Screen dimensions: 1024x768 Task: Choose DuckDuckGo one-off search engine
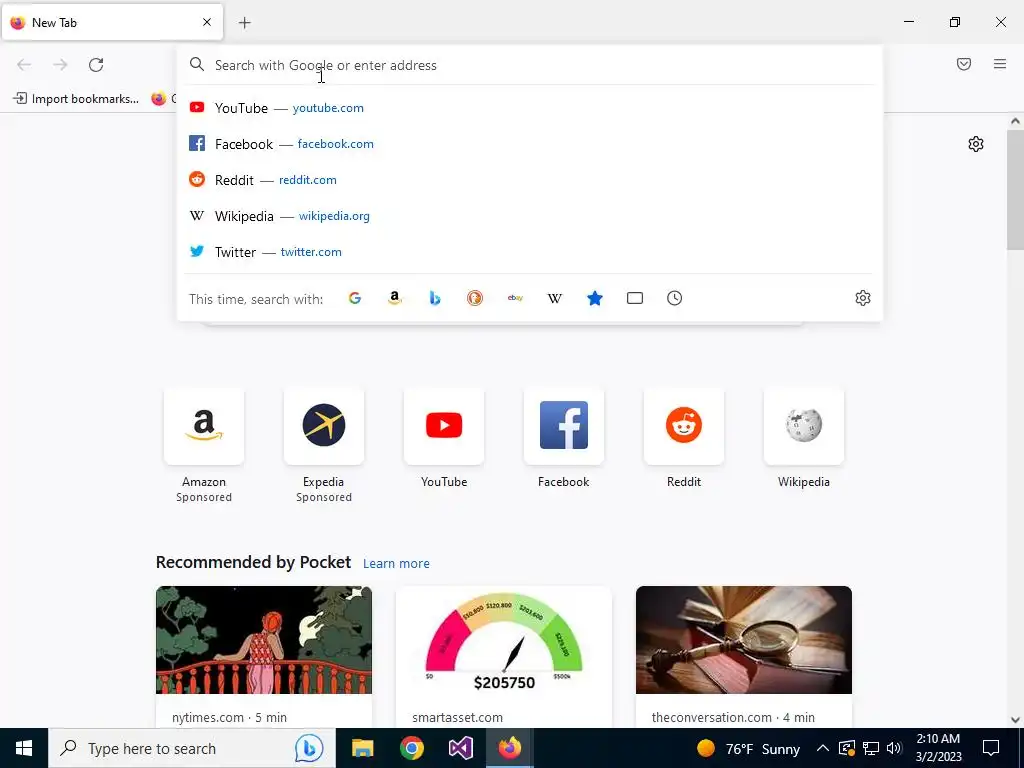pos(475,298)
